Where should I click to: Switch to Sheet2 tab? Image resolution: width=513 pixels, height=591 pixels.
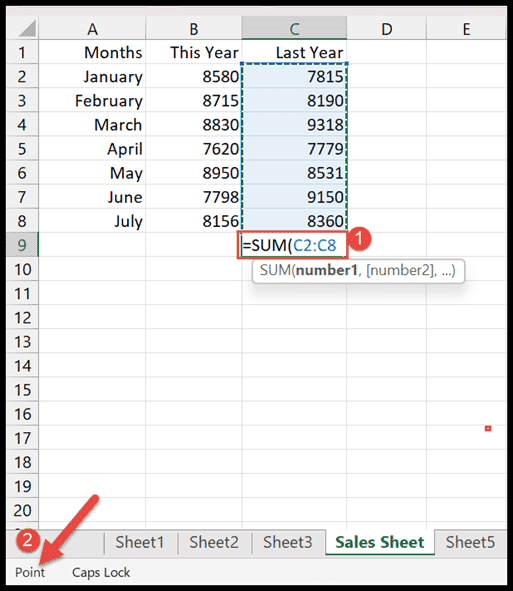(214, 542)
